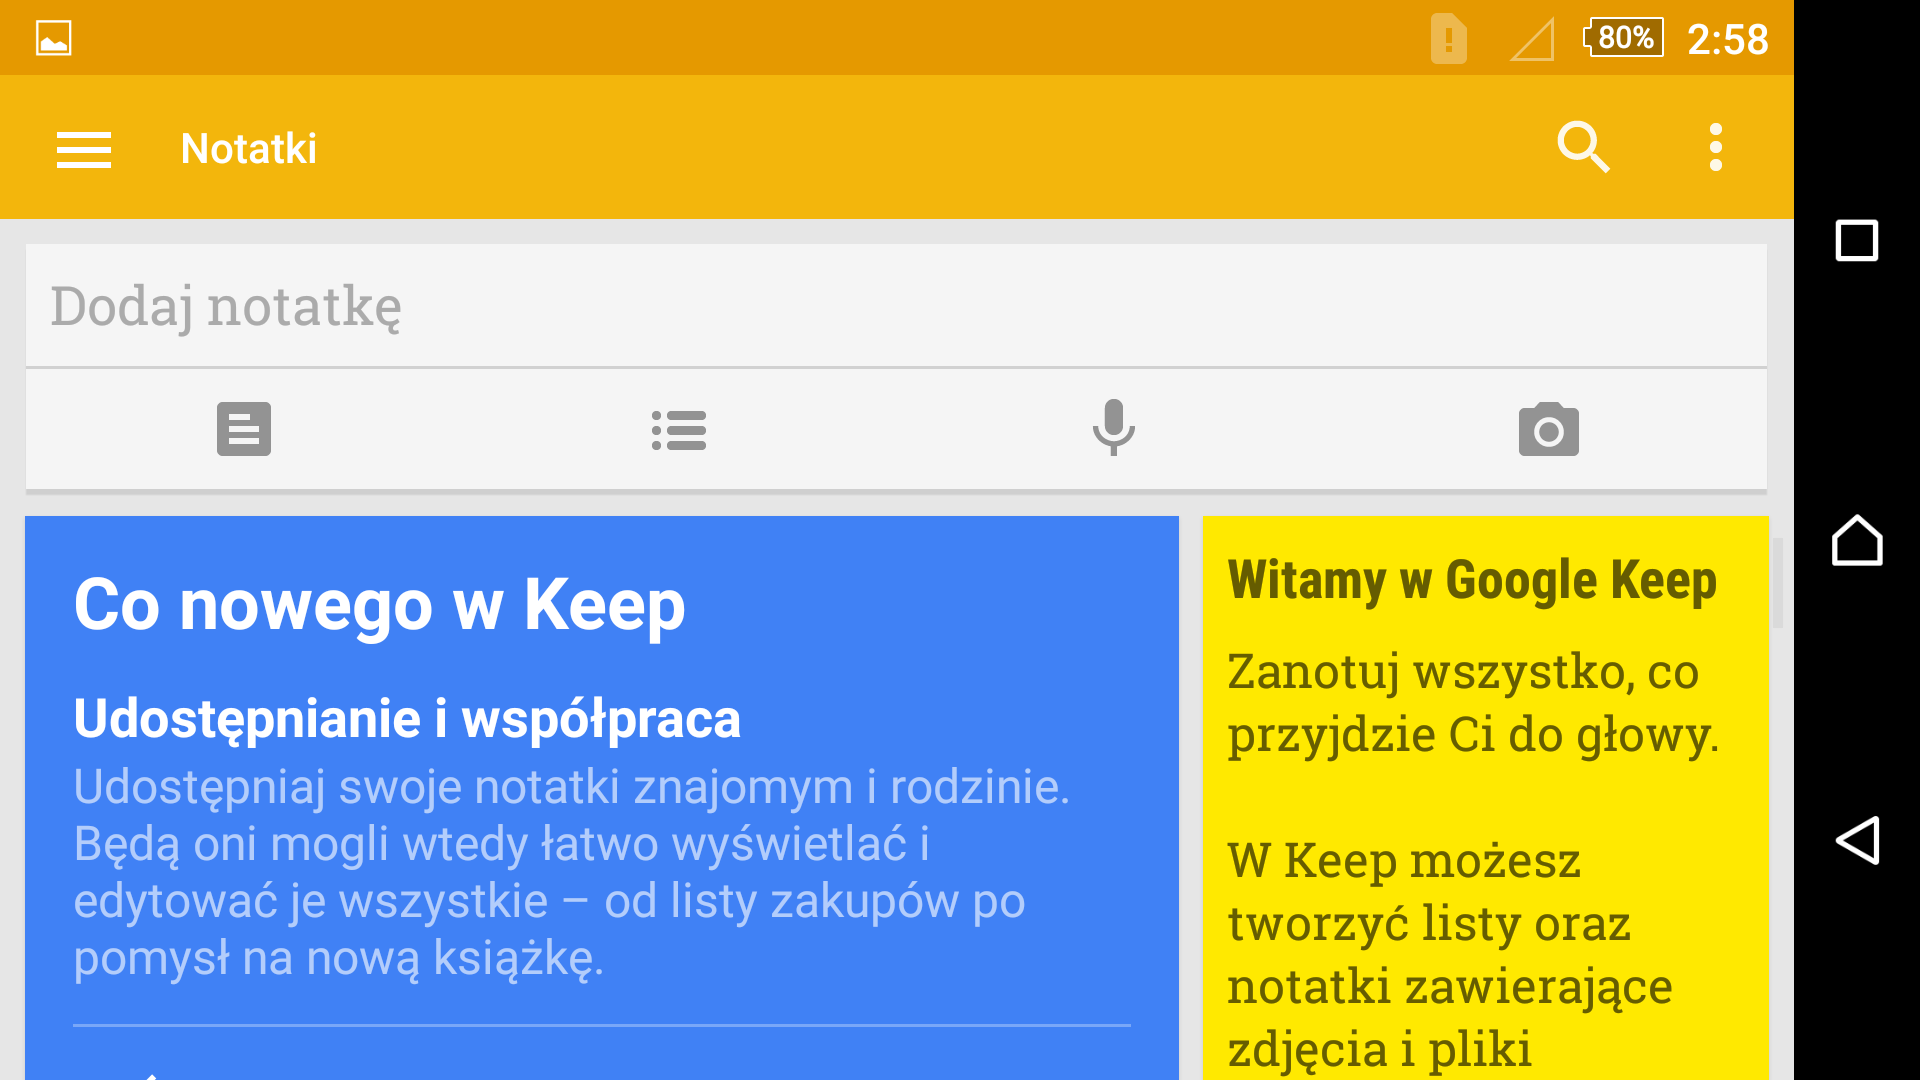Tap the SIM card alert icon
Viewport: 1920px width, 1080px height.
(x=1449, y=39)
